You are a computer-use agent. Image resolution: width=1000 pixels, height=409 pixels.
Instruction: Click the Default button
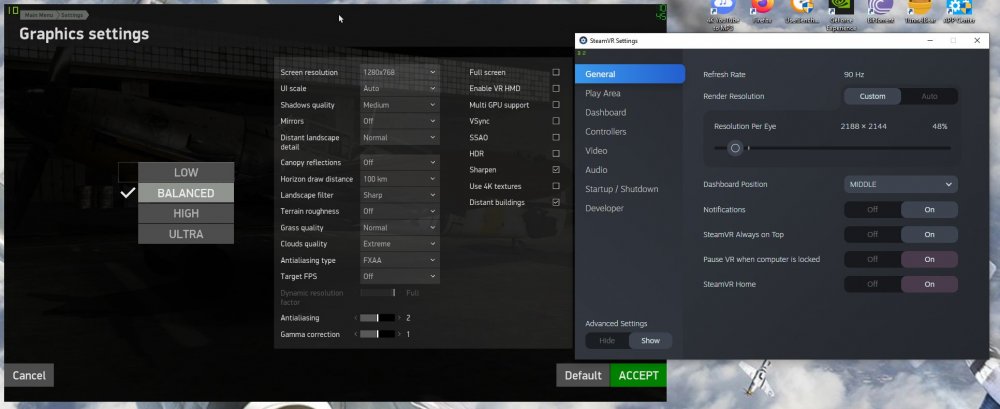tap(583, 375)
